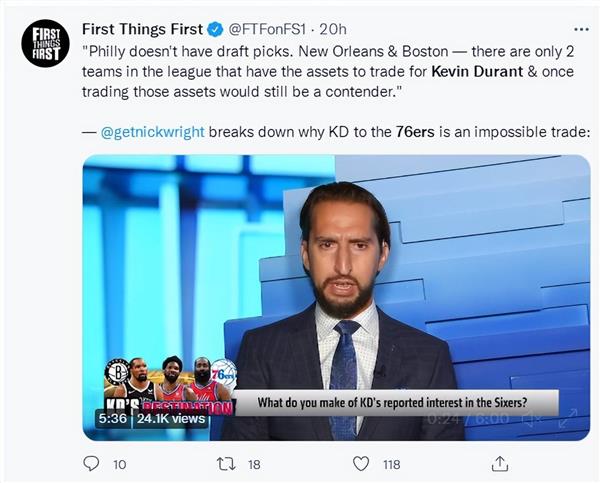
Task: Click the 20h tweet timestamp
Action: coord(333,29)
